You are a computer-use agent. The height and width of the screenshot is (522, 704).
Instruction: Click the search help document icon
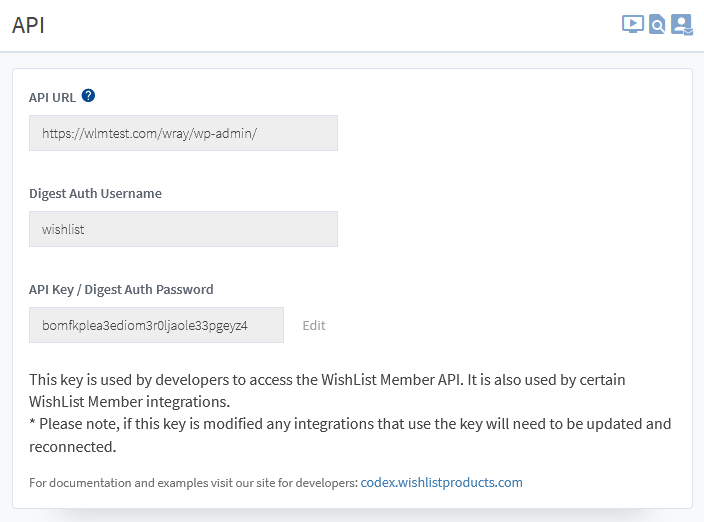coord(657,24)
